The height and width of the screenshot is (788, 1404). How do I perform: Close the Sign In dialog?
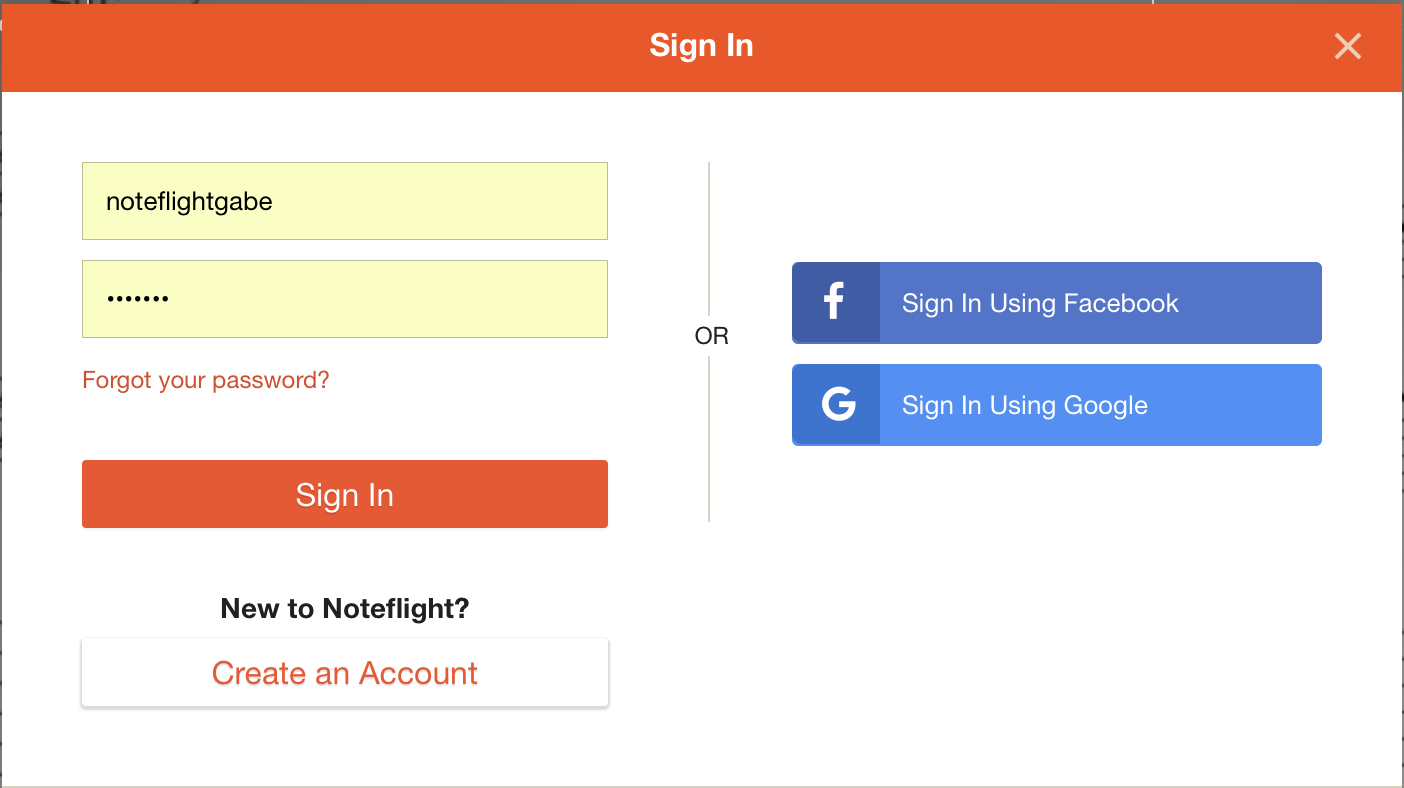coord(1347,46)
